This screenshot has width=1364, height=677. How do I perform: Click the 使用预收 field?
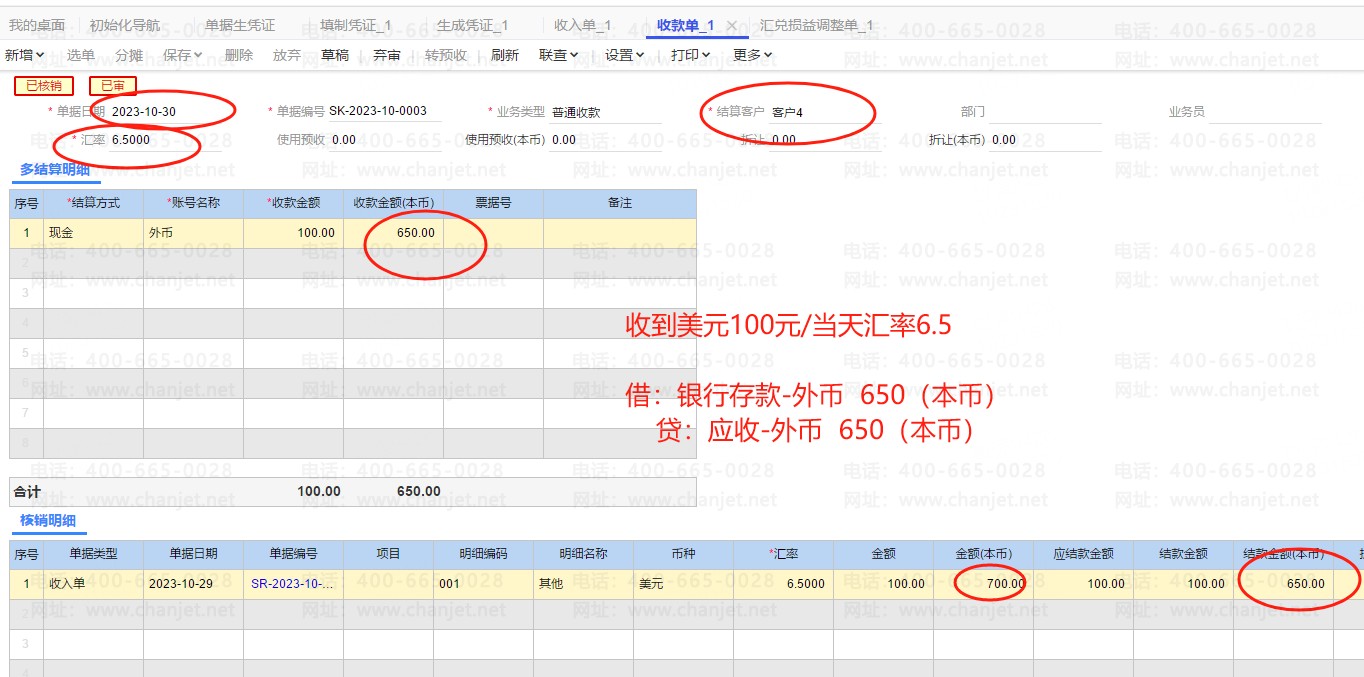point(386,140)
